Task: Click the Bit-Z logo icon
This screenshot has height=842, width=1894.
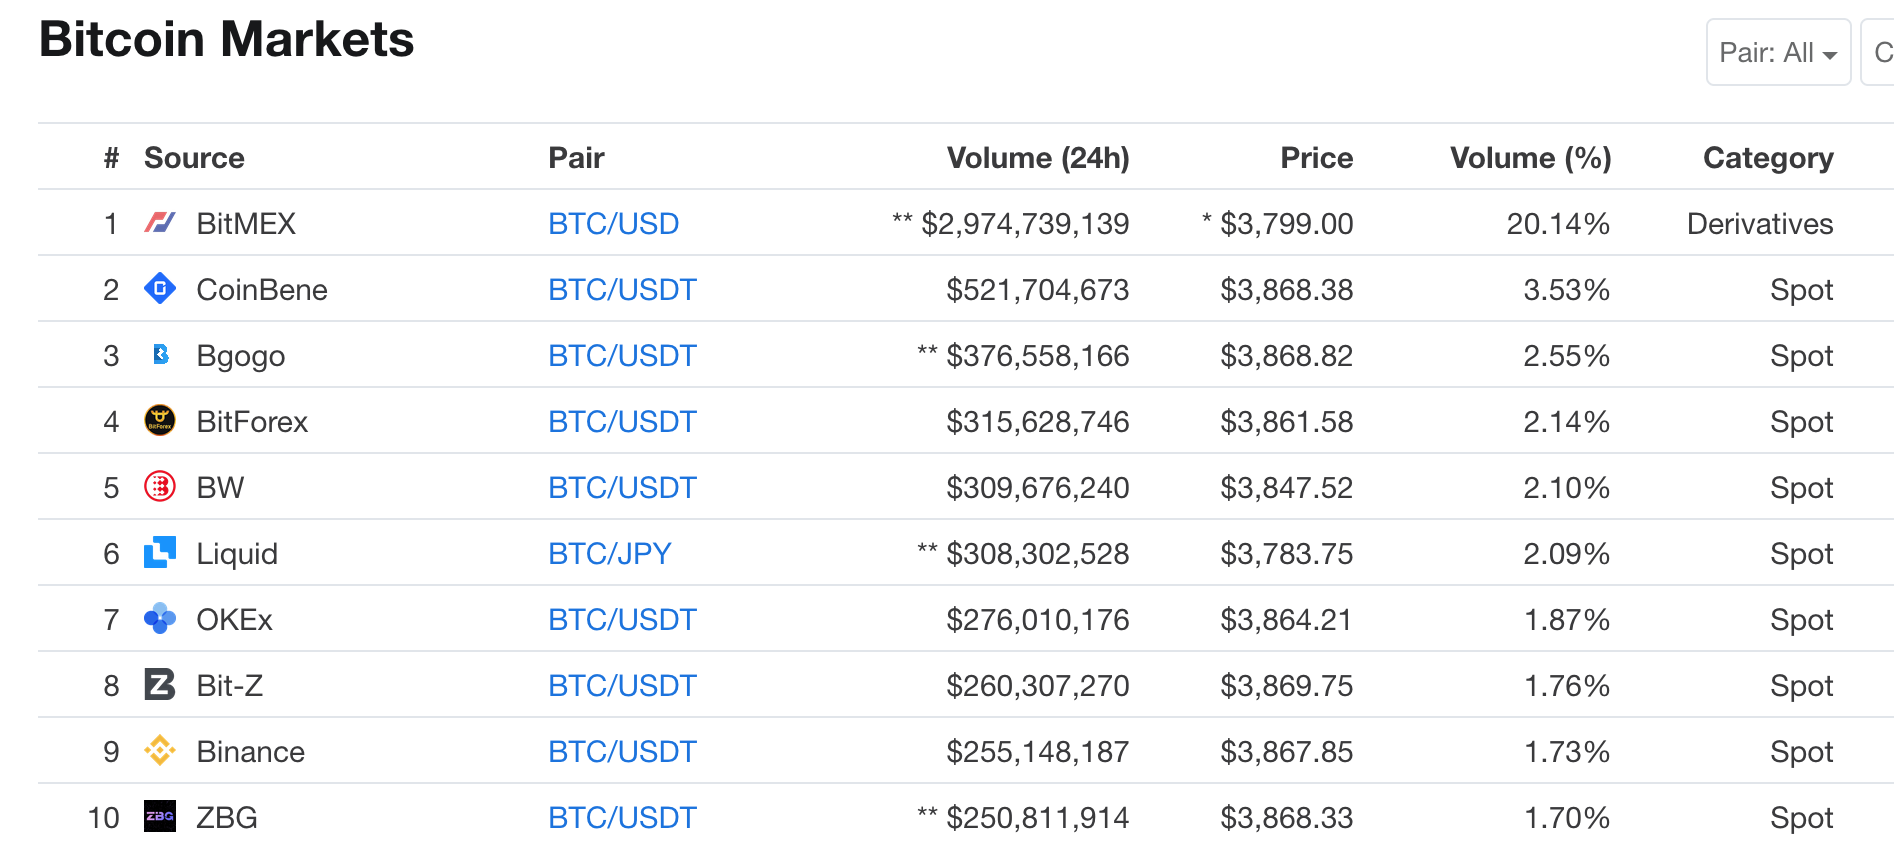Action: click(160, 685)
